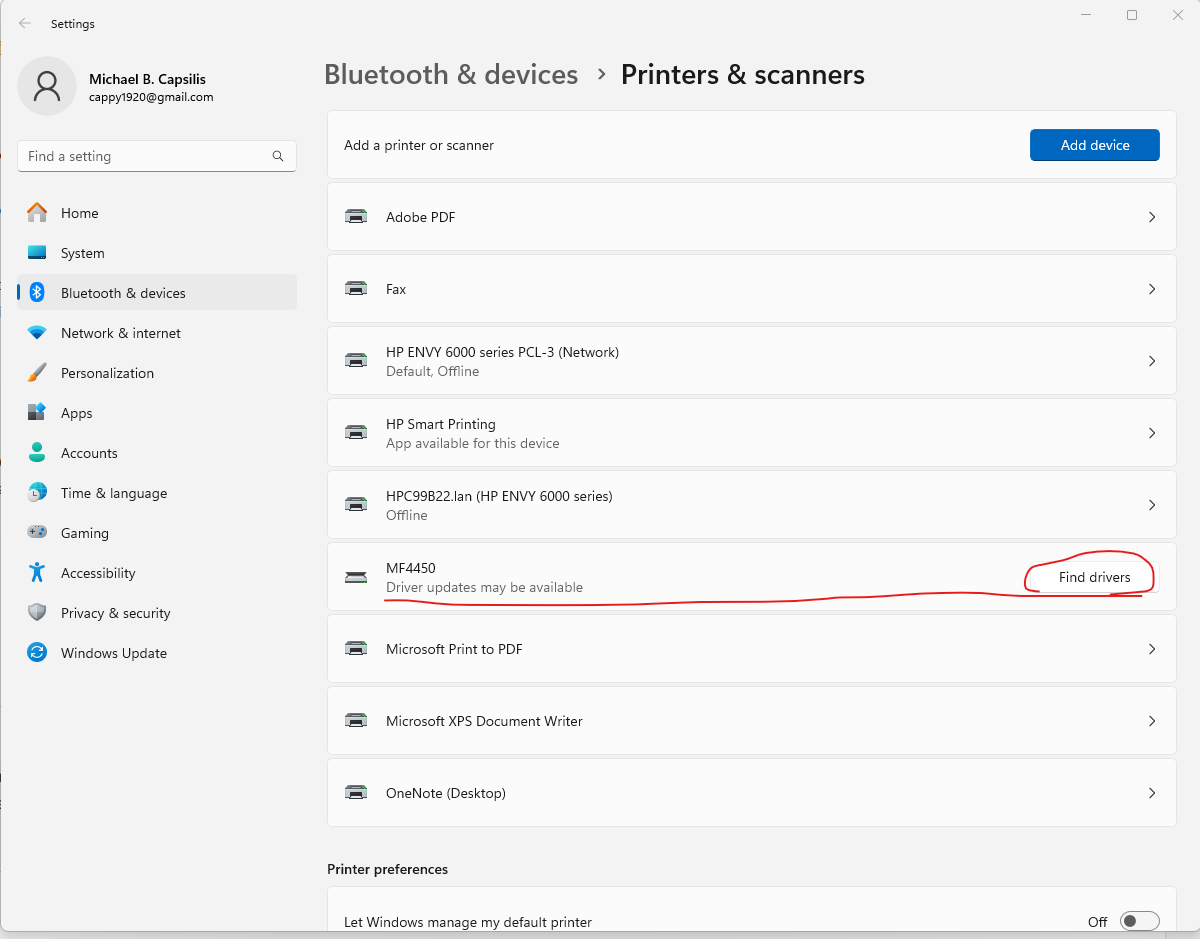Expand the Fax printer details

[x=1151, y=289]
